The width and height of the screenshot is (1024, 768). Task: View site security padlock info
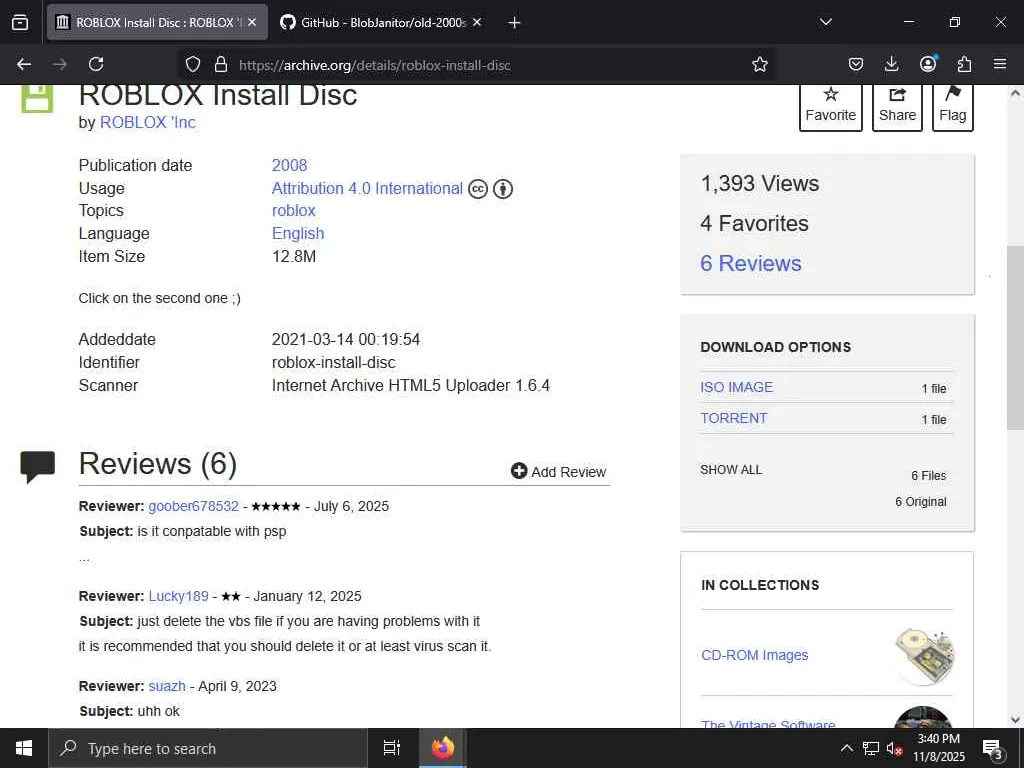221,64
